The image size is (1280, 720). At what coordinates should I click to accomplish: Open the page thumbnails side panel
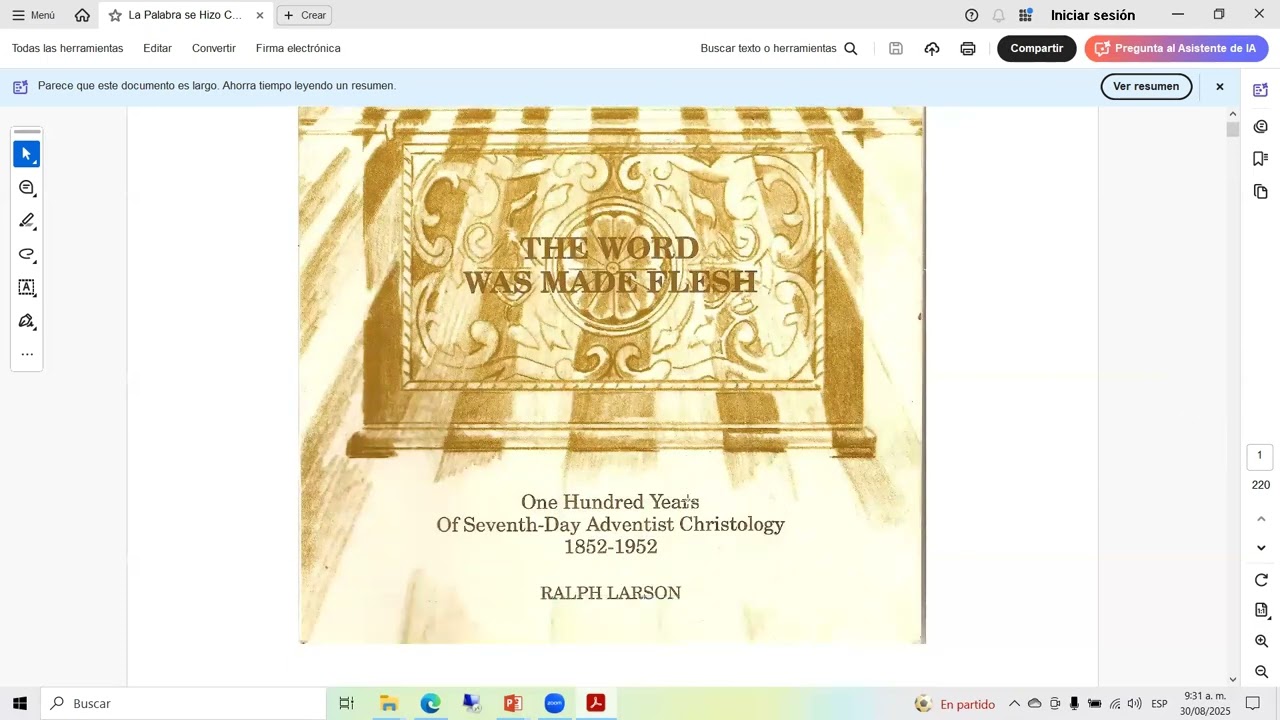(1261, 191)
